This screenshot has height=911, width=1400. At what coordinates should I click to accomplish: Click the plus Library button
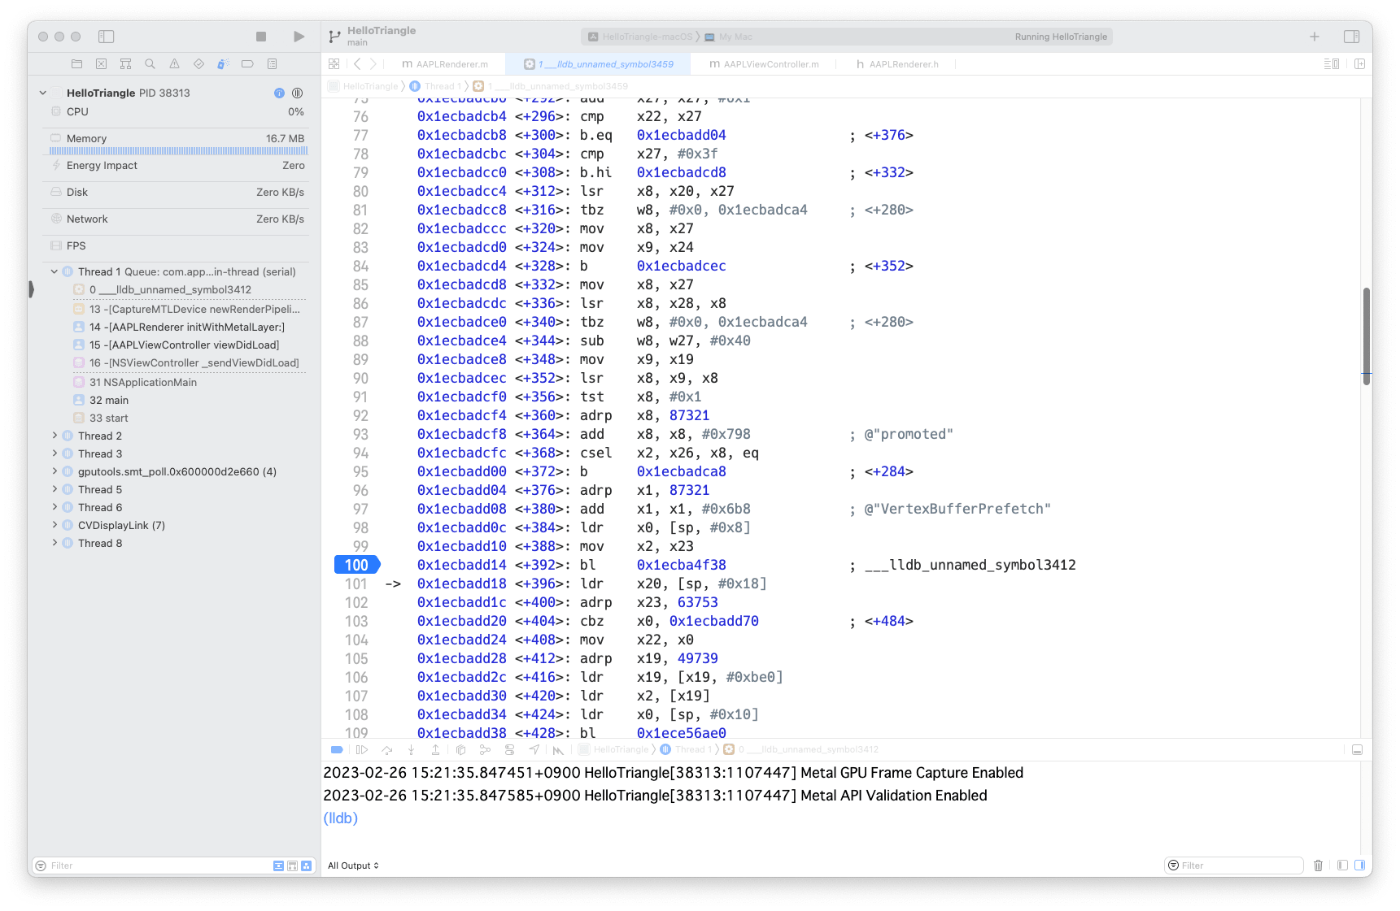click(x=1314, y=36)
